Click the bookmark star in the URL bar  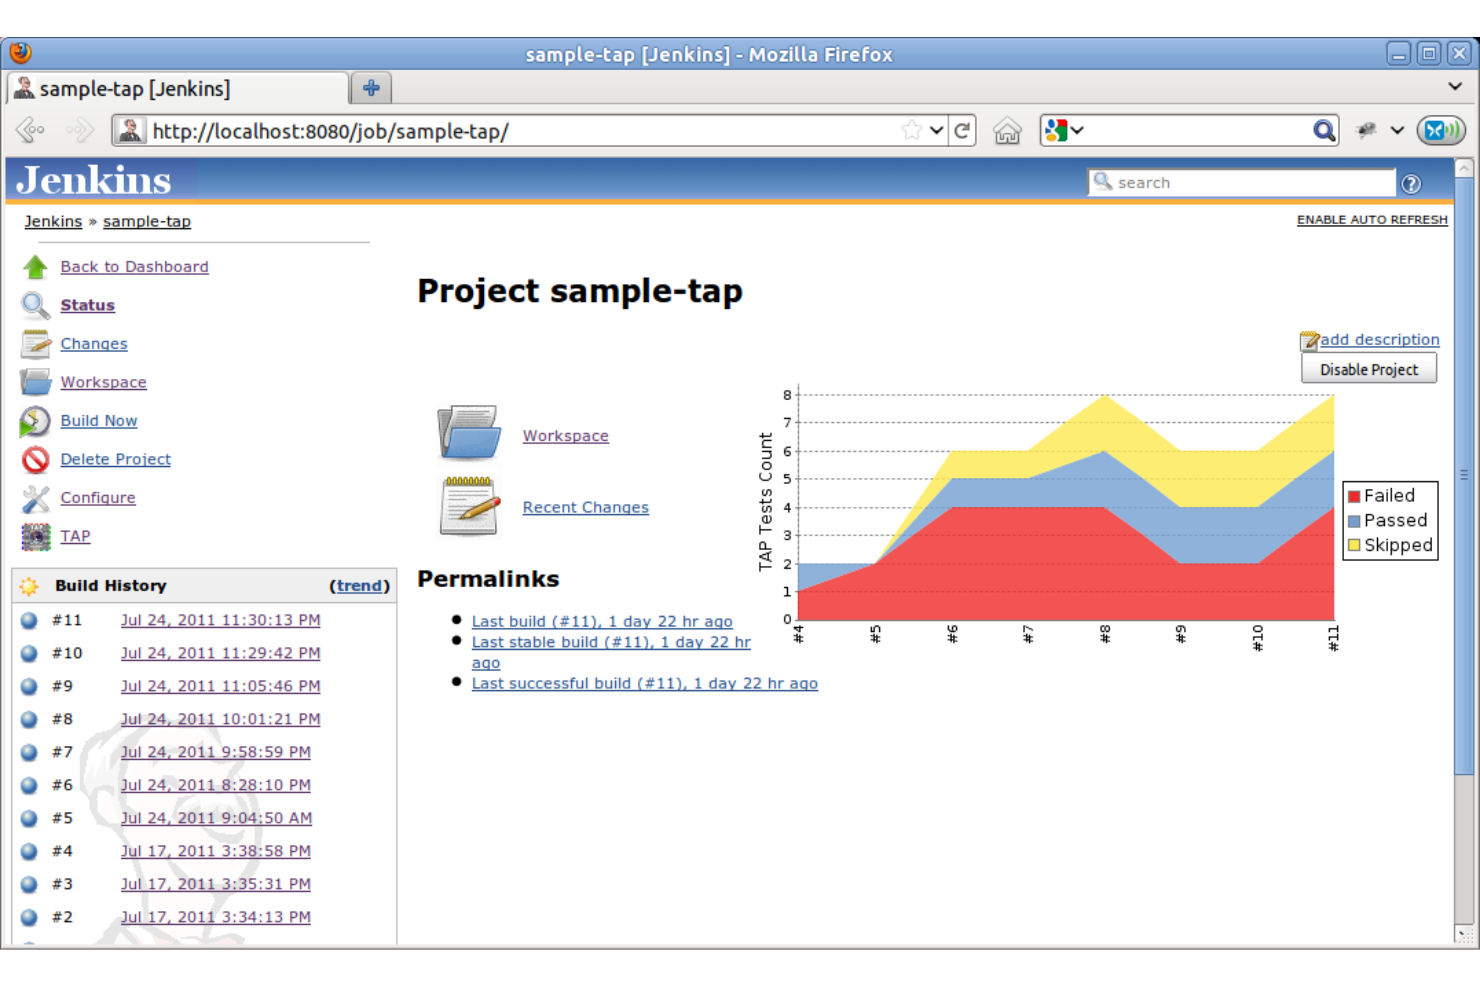[x=911, y=130]
